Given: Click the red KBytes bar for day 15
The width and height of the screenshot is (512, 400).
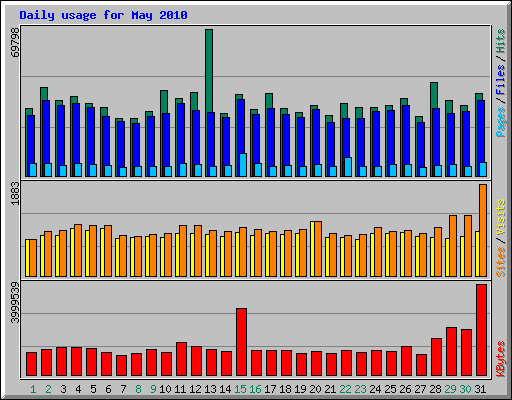Looking at the screenshot, I should (x=241, y=342).
